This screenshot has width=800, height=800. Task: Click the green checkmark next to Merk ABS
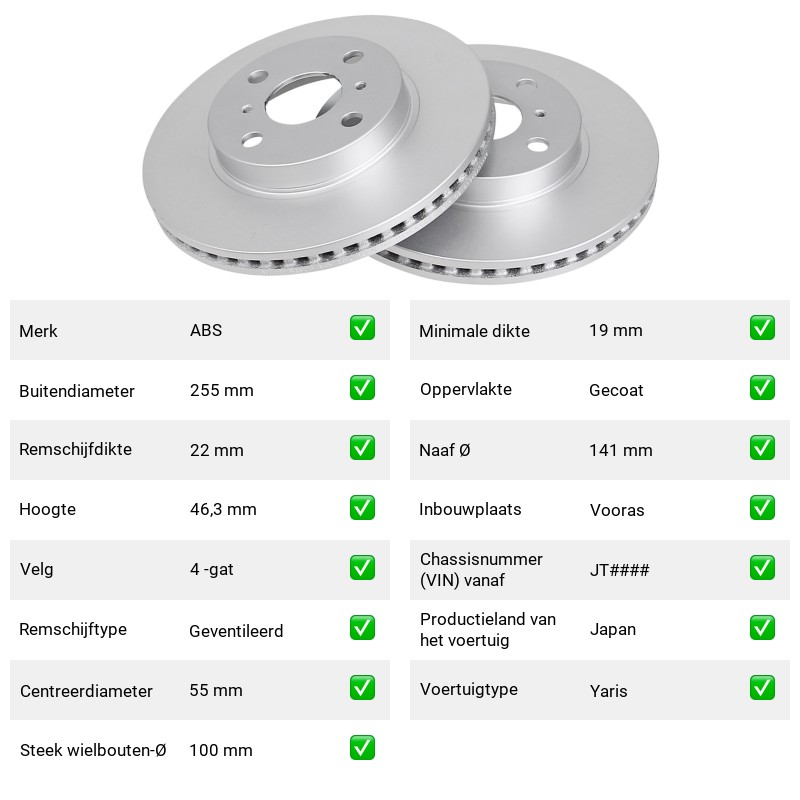[x=362, y=328]
